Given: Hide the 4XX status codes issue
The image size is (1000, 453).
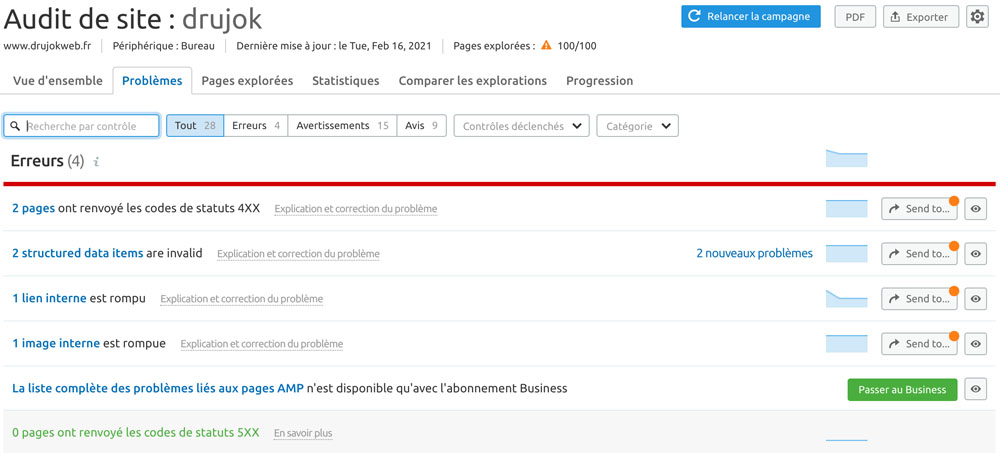Looking at the screenshot, I should [976, 209].
